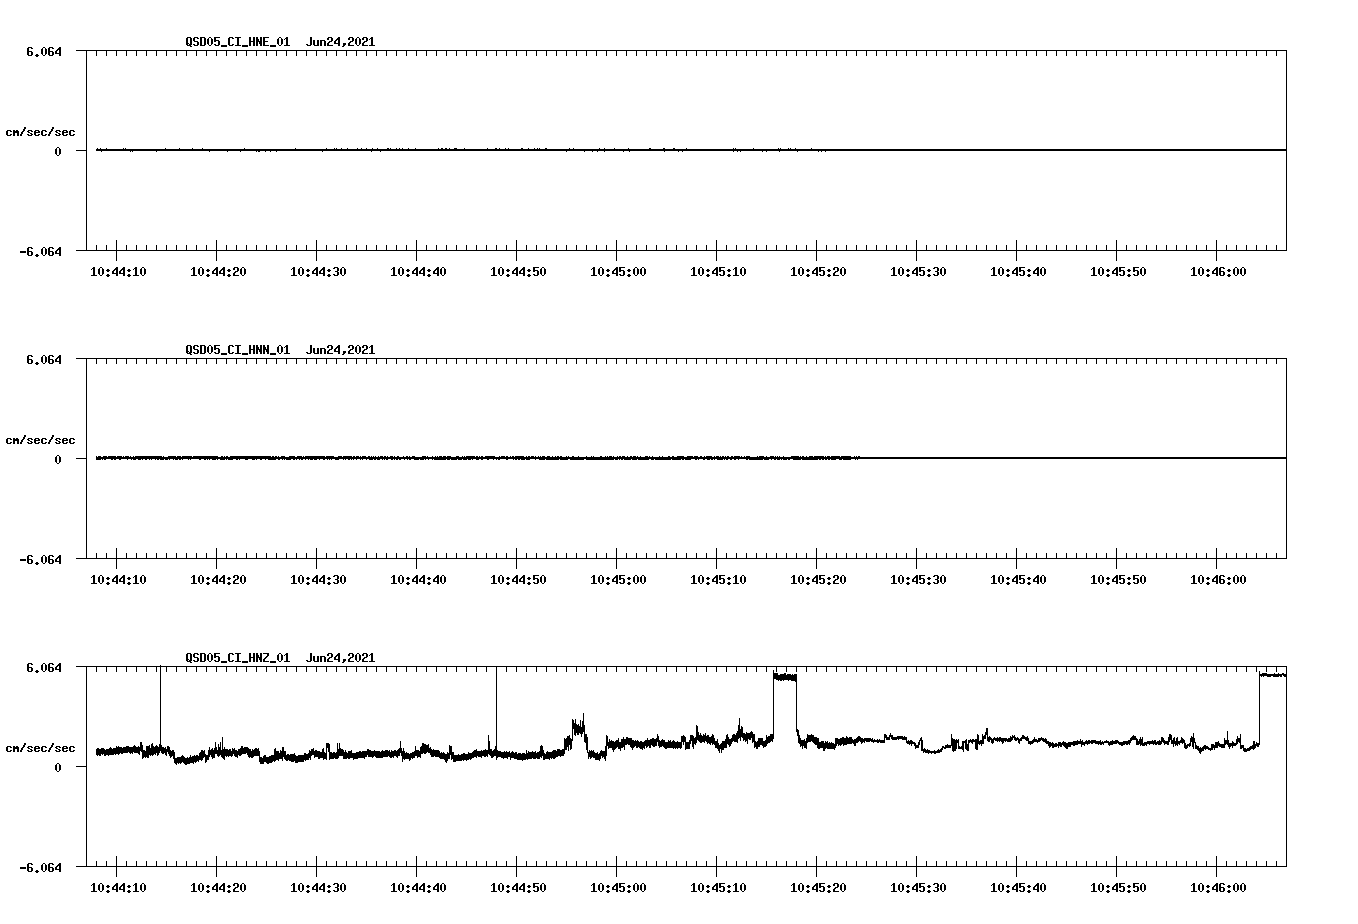Screen dimensions: 1358x924
Task: Click the 0 axis label on the HNN plot
Action: point(58,459)
